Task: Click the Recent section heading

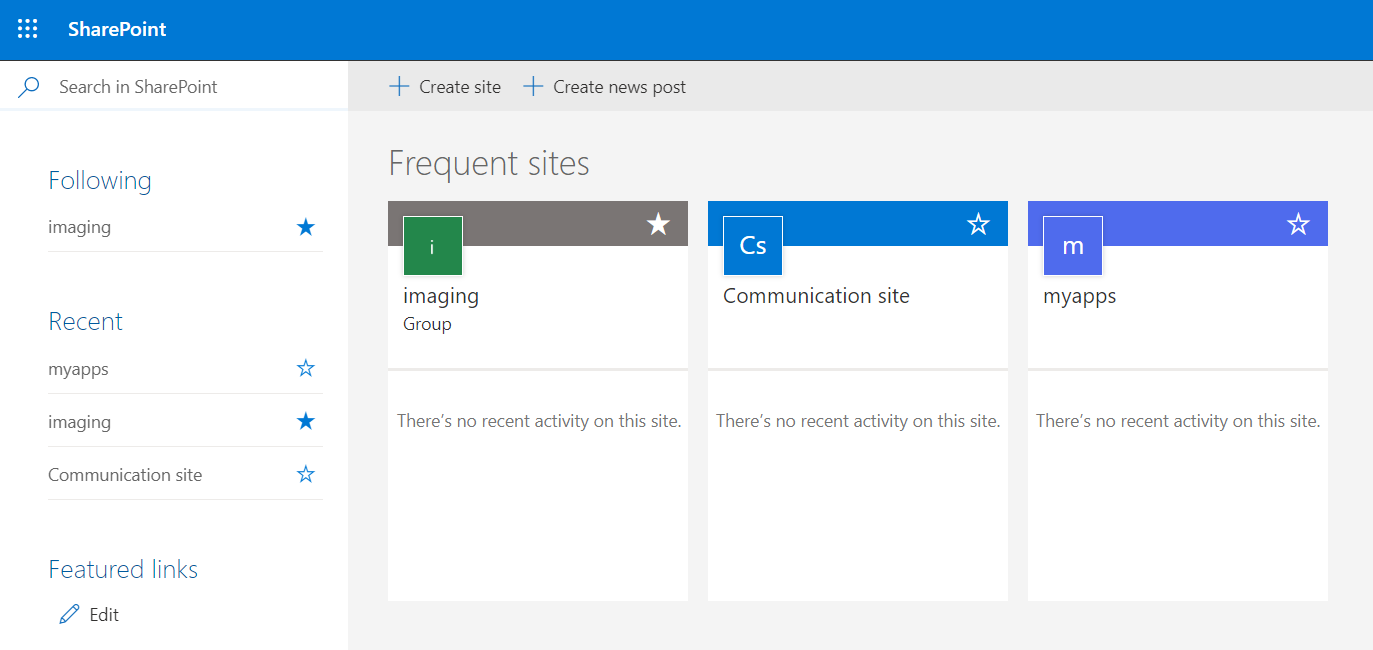Action: (85, 321)
